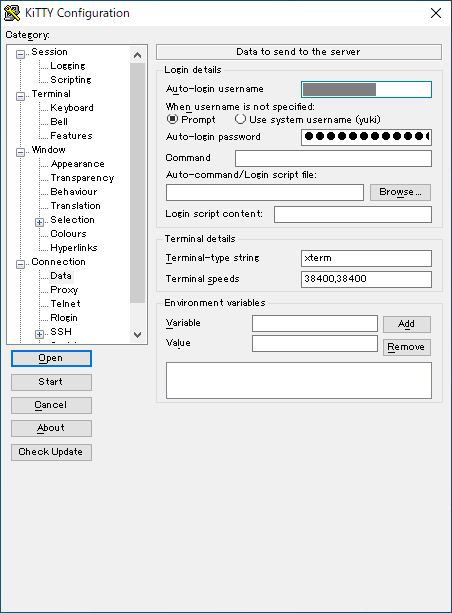The height and width of the screenshot is (613, 452).
Task: Collapse the Connection tree node
Action: coord(20,264)
